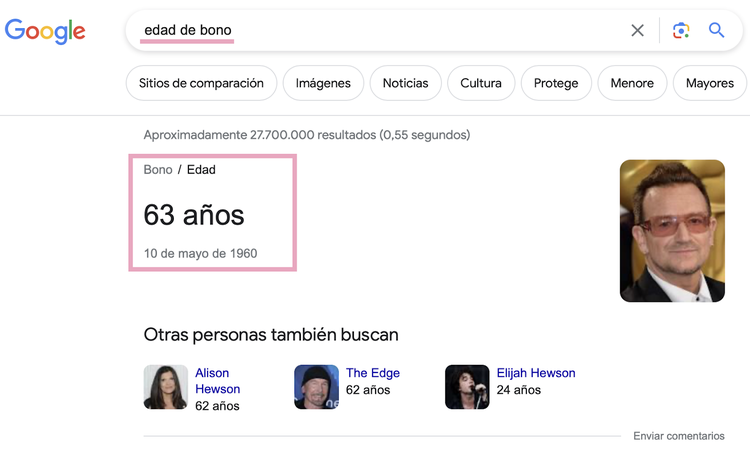Click into the search box text

click(188, 30)
